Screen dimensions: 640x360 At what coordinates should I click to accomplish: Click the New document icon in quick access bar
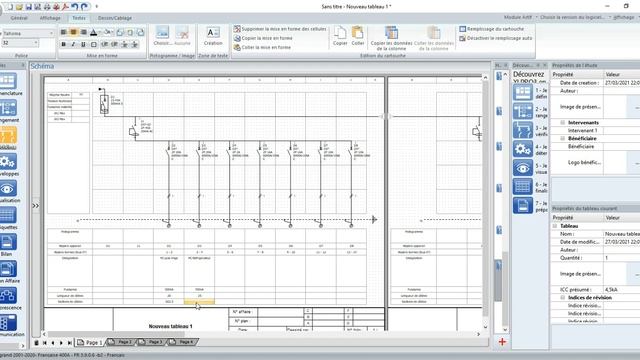point(10,7)
